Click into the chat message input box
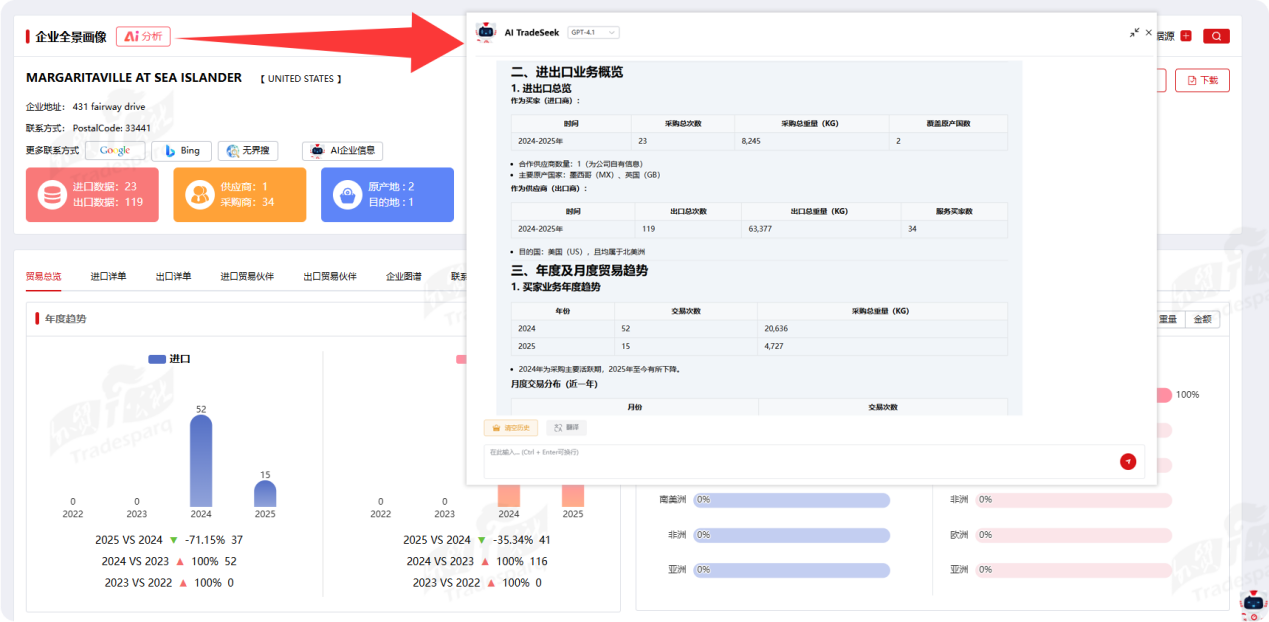 (800, 461)
